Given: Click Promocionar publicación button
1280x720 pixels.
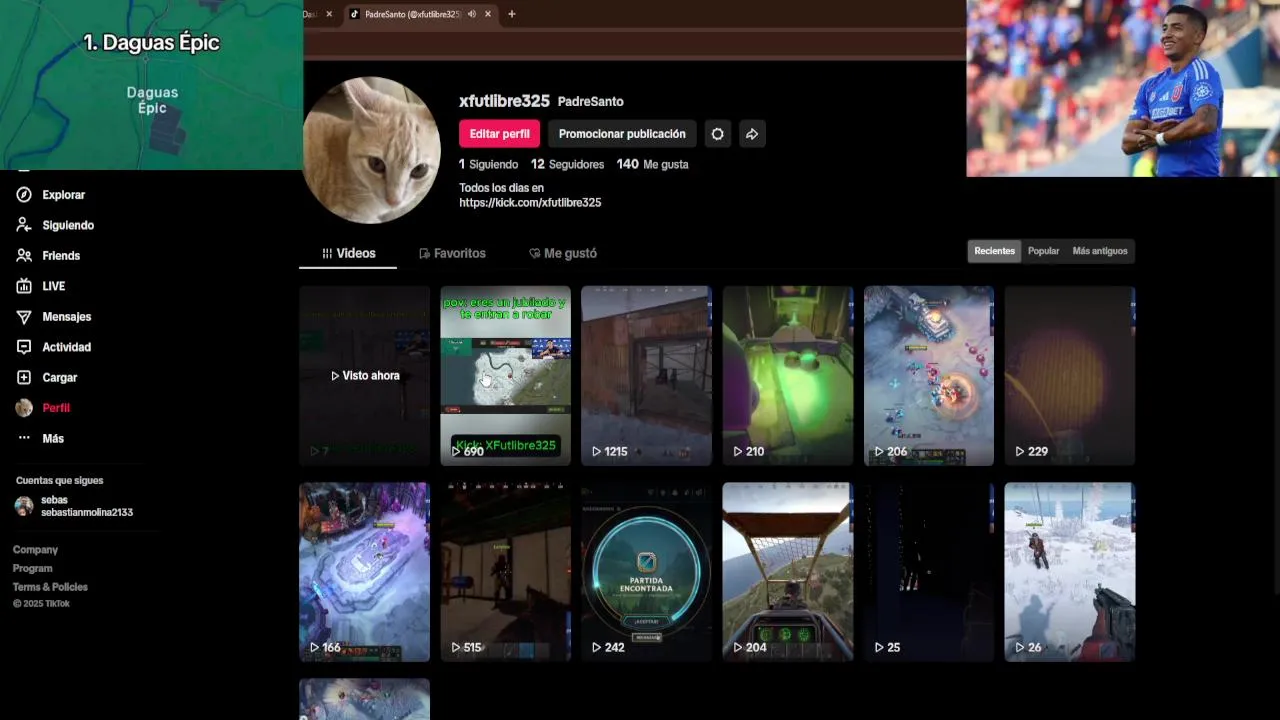Looking at the screenshot, I should coord(622,134).
